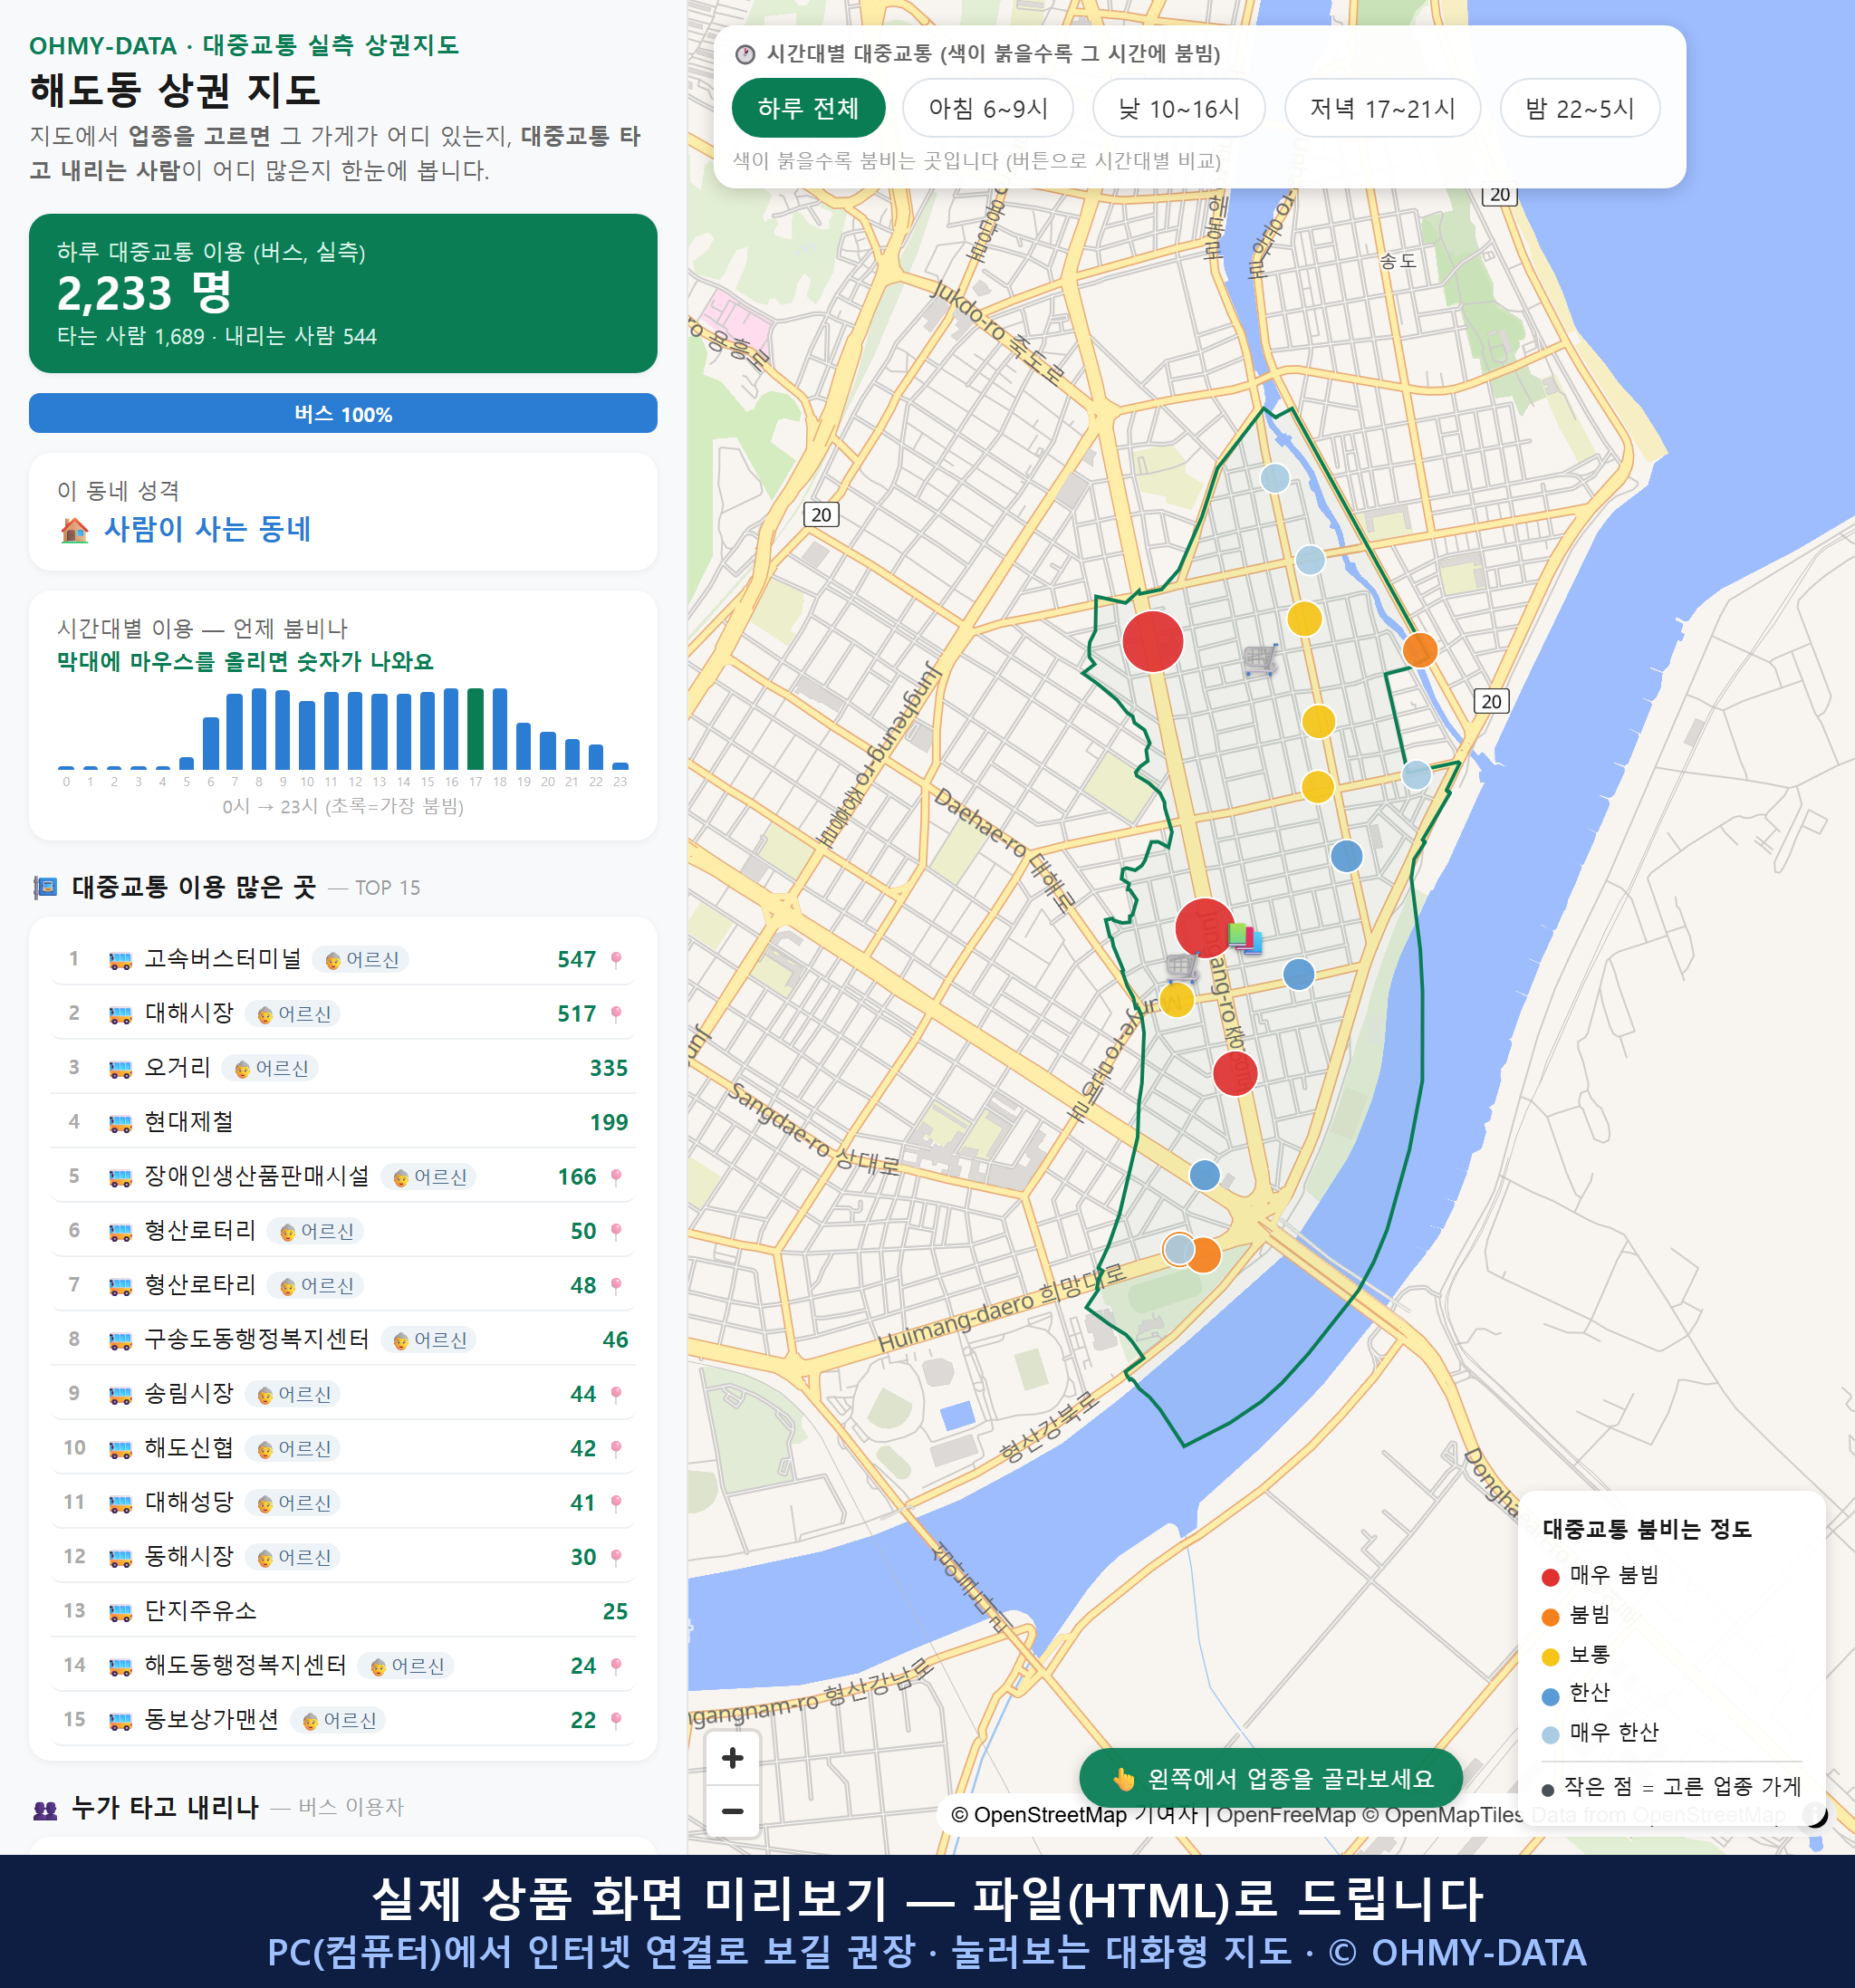Click the shopping cart store marker near top red circle

coord(1260,659)
